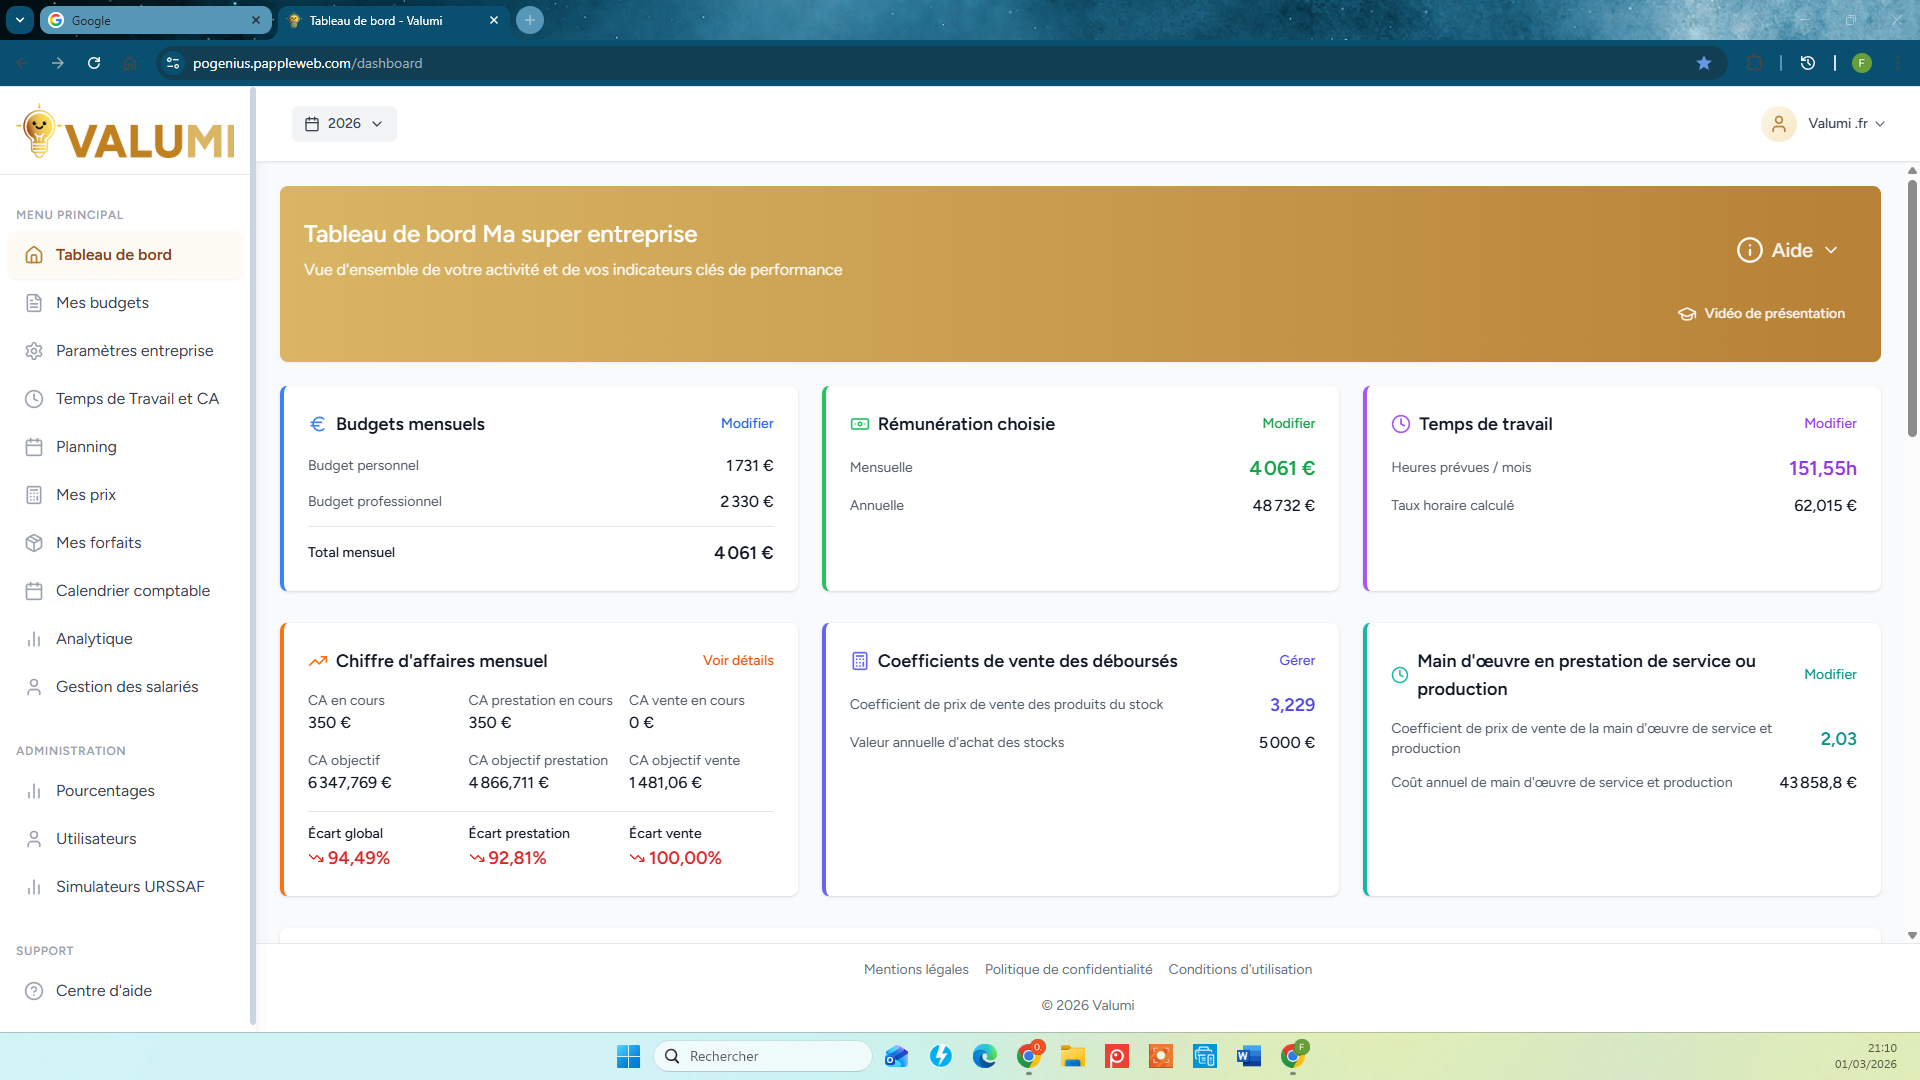Click the Centre d'aide question mark icon
This screenshot has height=1080, width=1920.
click(34, 991)
